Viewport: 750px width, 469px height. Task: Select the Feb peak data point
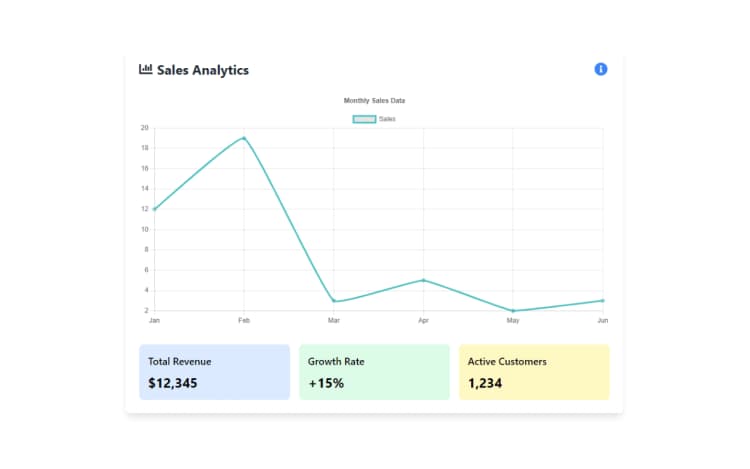pyautogui.click(x=244, y=139)
